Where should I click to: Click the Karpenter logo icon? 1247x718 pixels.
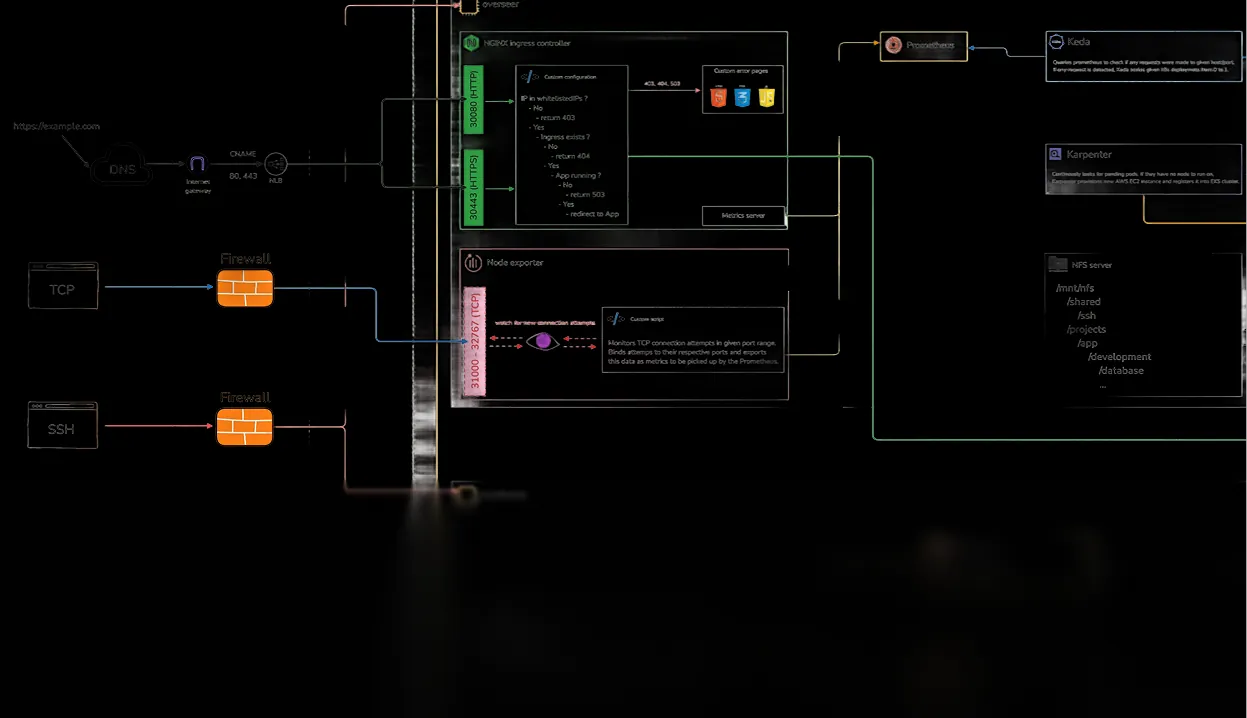1055,154
